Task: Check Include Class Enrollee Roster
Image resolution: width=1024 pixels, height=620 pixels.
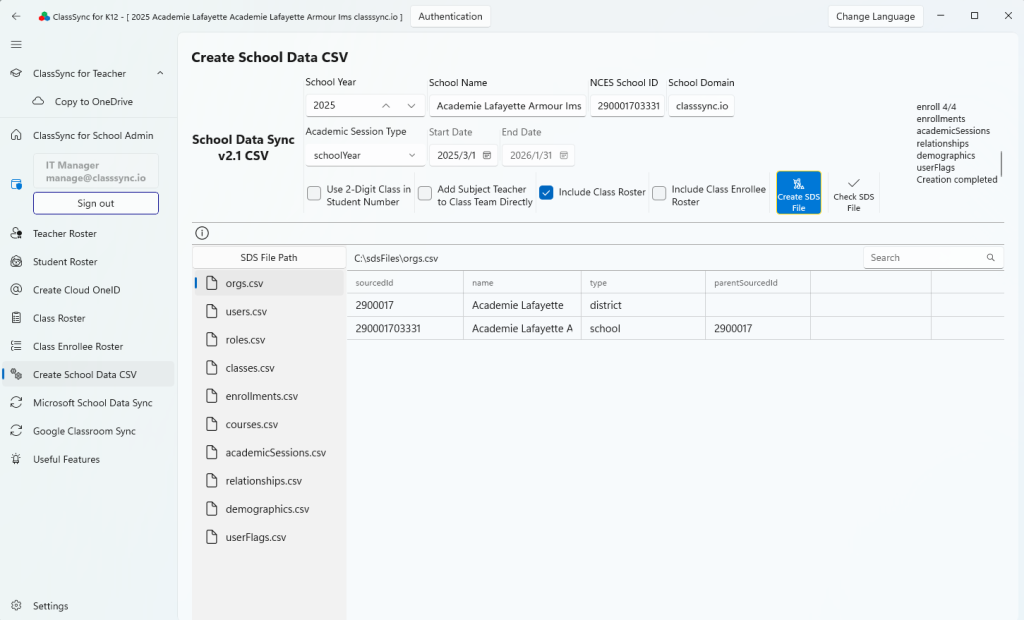Action: point(659,193)
